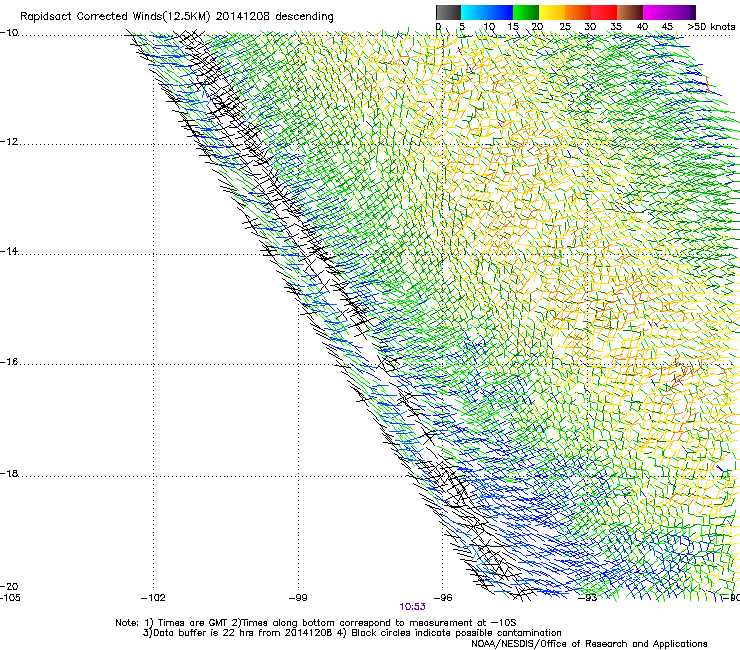Click the '-102' longitude axis label
Image resolution: width=740 pixels, height=650 pixels.
tap(153, 598)
